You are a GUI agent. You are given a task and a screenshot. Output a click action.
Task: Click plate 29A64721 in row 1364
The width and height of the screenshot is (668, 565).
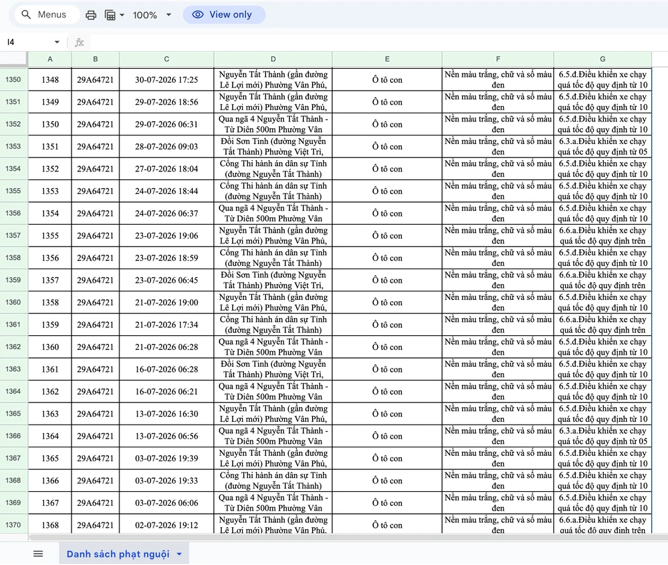pyautogui.click(x=95, y=392)
